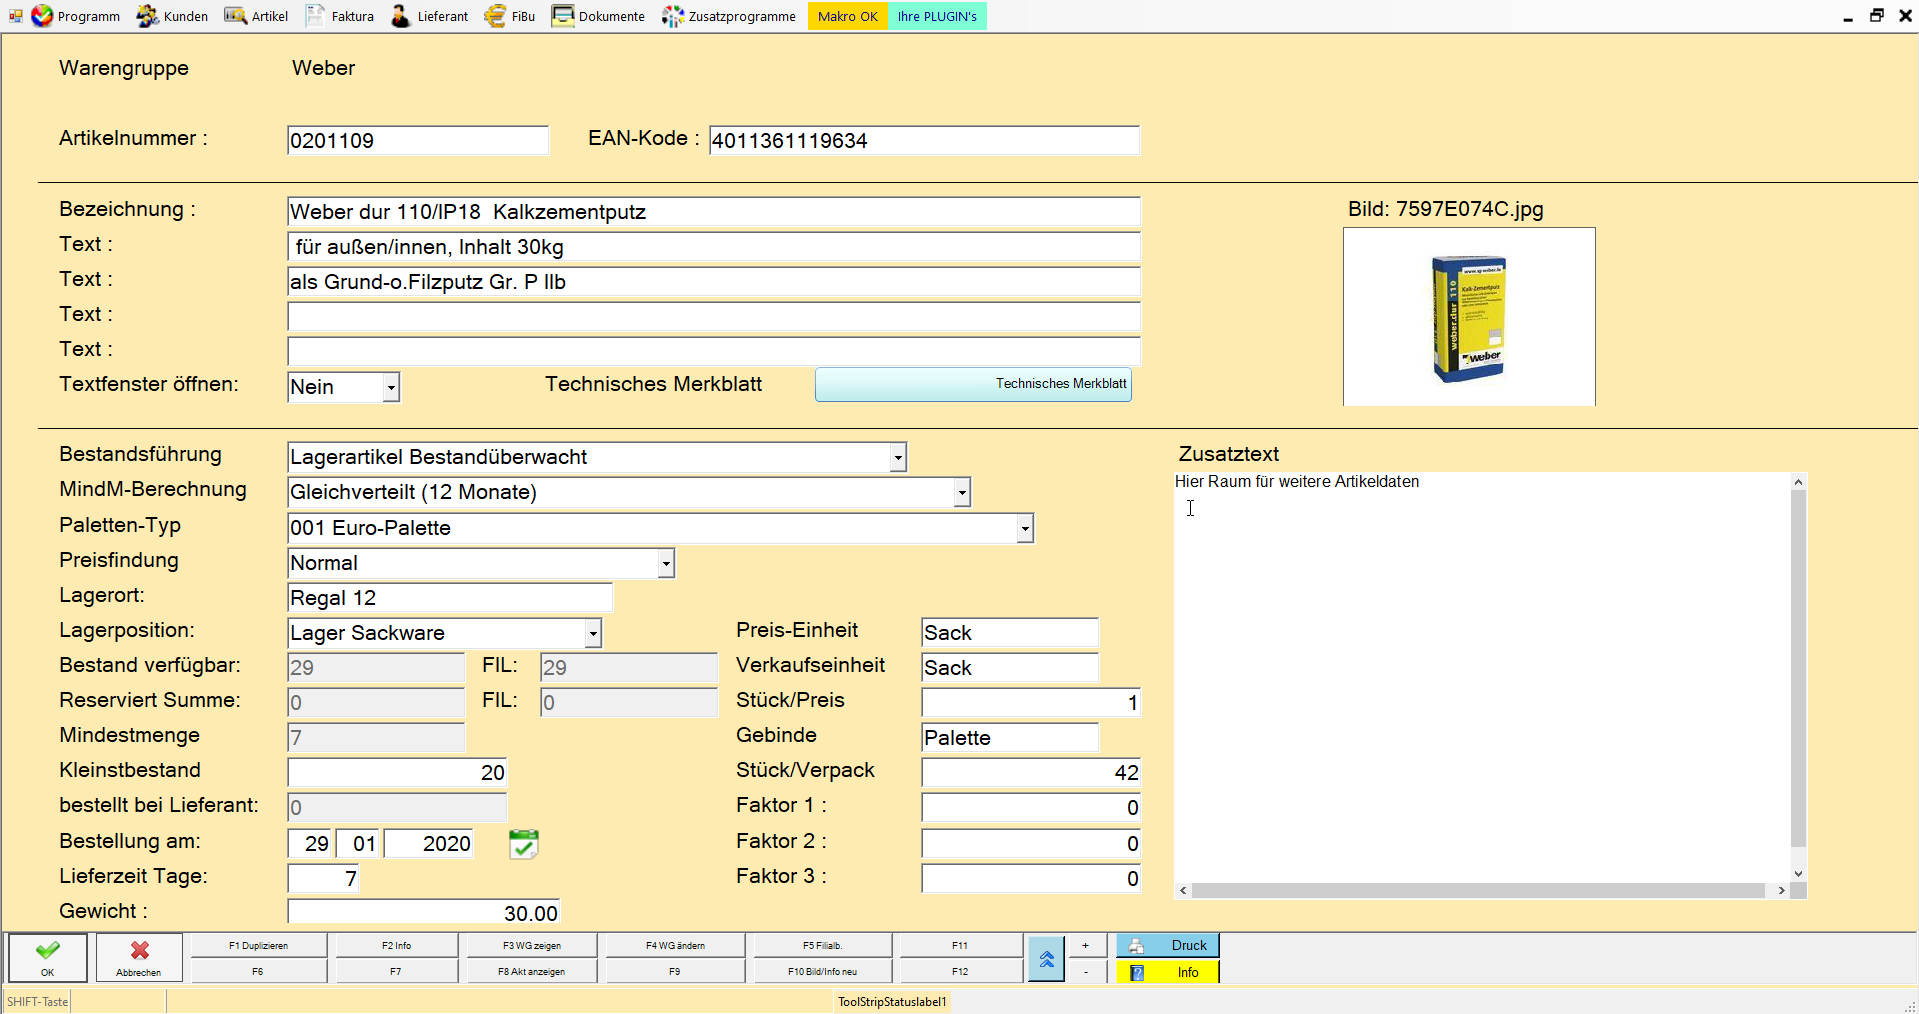The height and width of the screenshot is (1014, 1919).
Task: Click the Artikelnummer input field
Action: coord(418,140)
